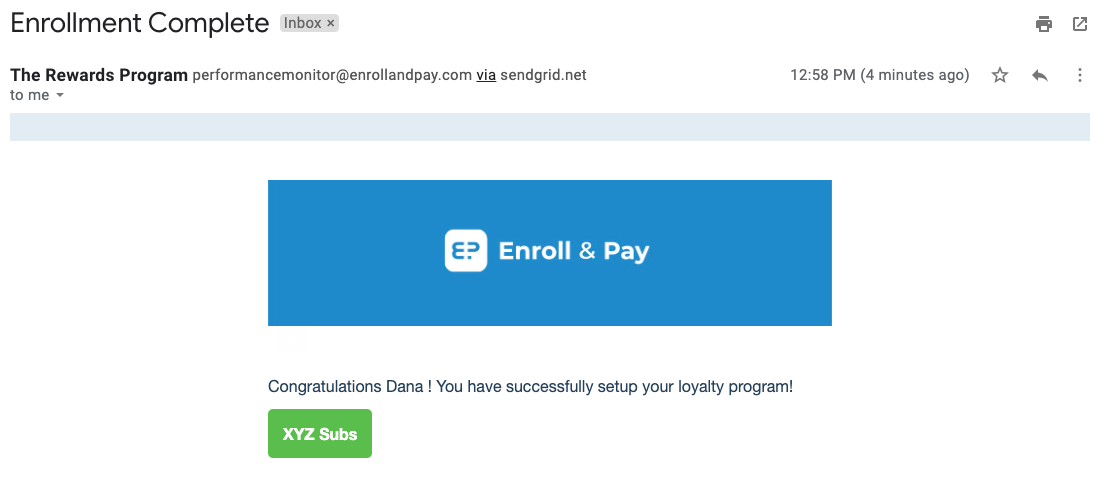The height and width of the screenshot is (497, 1094).
Task: Click the performancemonitor@enrollandpay.com address
Action: (332, 75)
